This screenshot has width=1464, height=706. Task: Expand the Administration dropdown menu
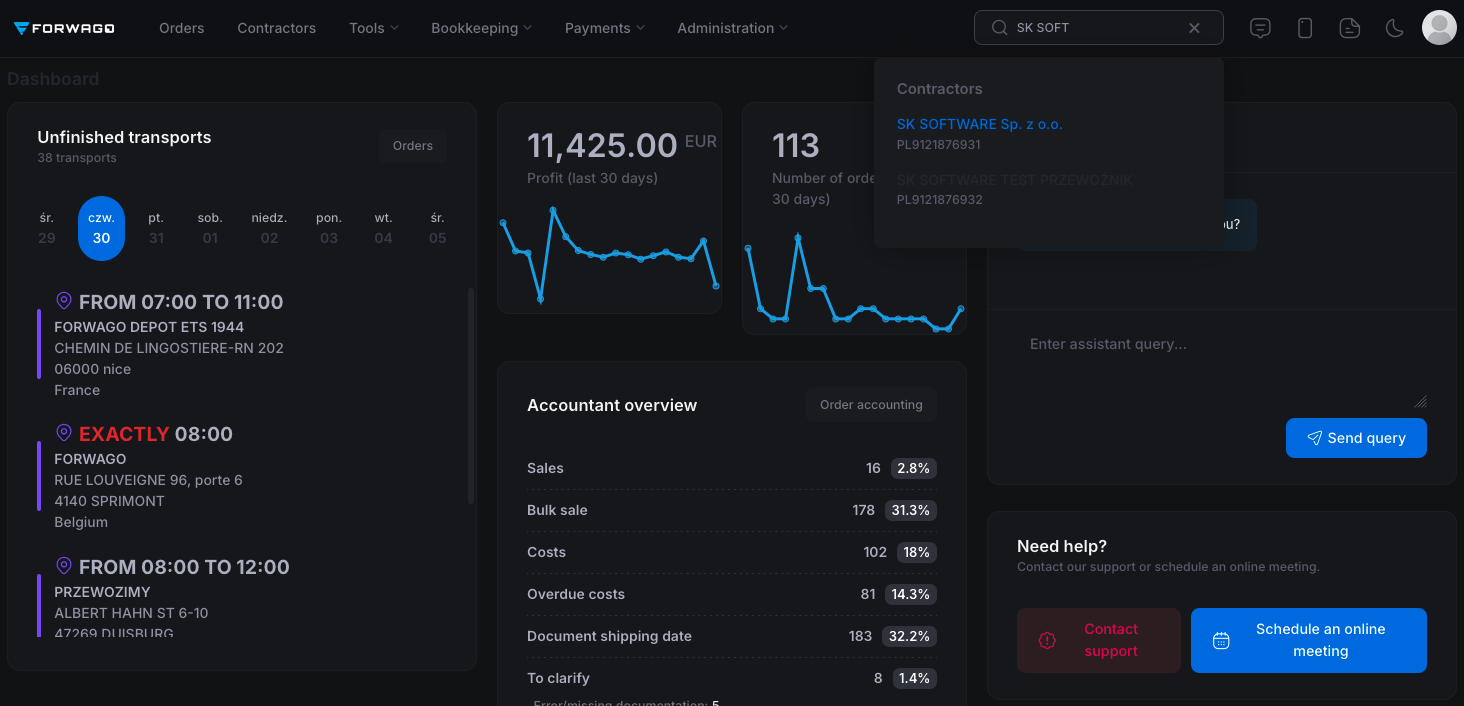pos(732,28)
